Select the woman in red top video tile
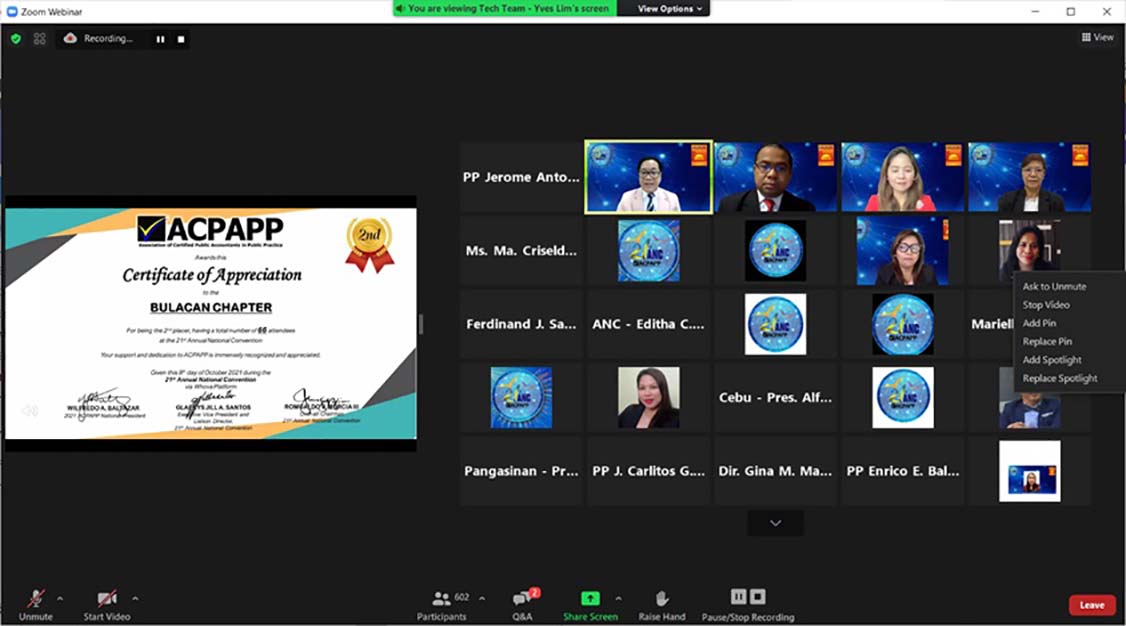Viewport: 1126px width, 626px height. (x=903, y=177)
